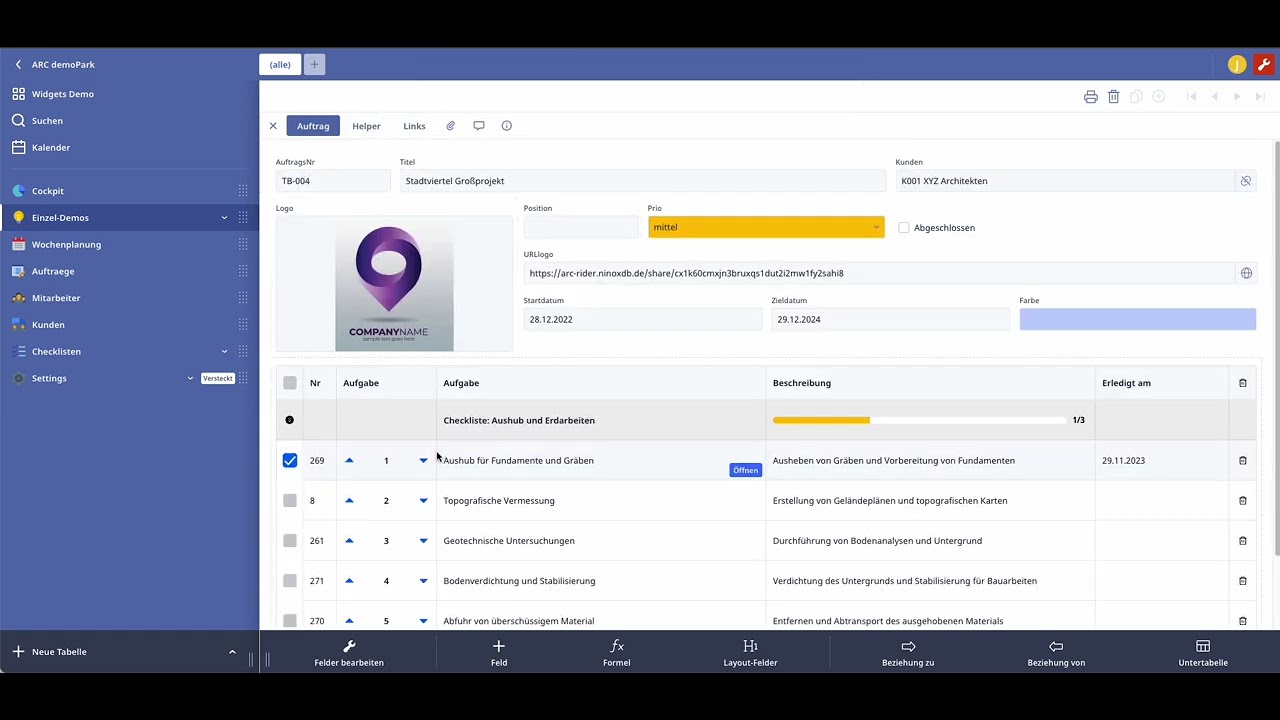Toggle the red wrench edit mode
The image size is (1280, 720).
click(1264, 65)
